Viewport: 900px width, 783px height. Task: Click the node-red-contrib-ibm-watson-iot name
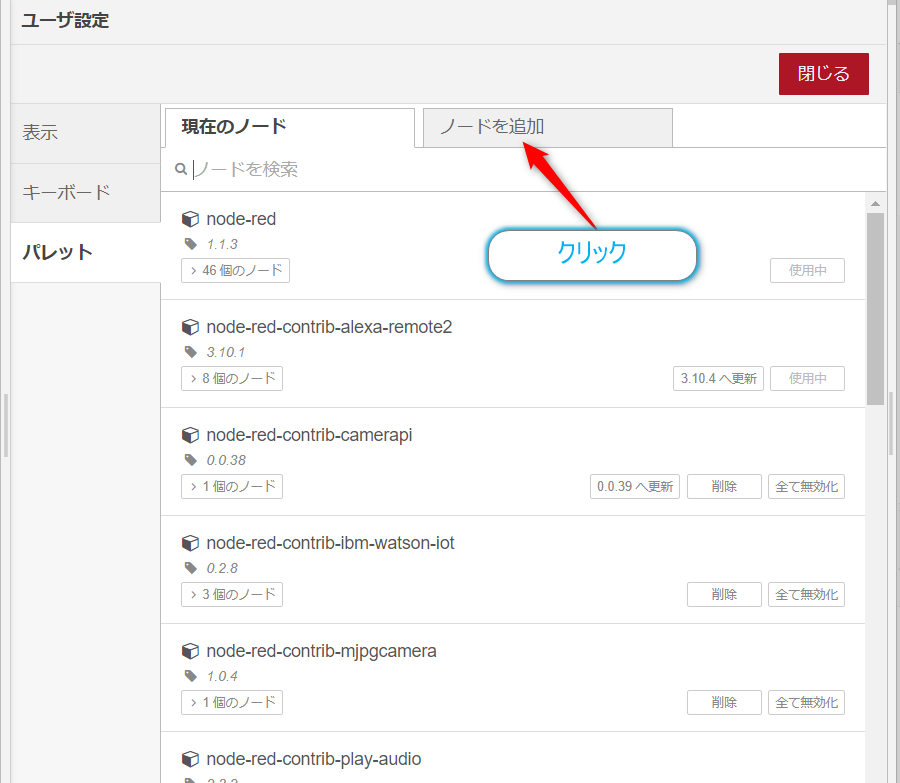click(x=330, y=542)
